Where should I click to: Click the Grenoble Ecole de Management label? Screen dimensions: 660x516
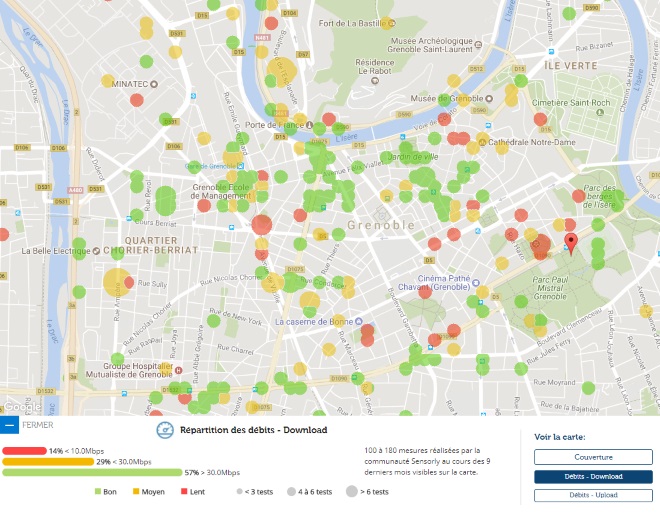click(221, 192)
